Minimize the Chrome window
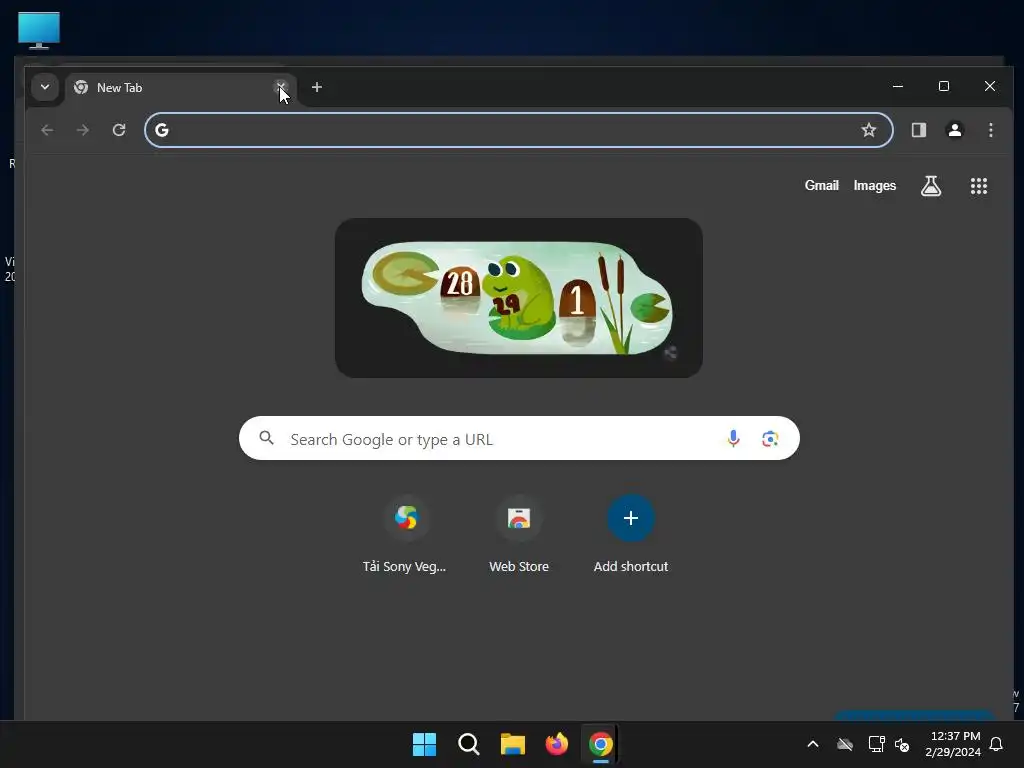This screenshot has height=768, width=1024. point(898,86)
